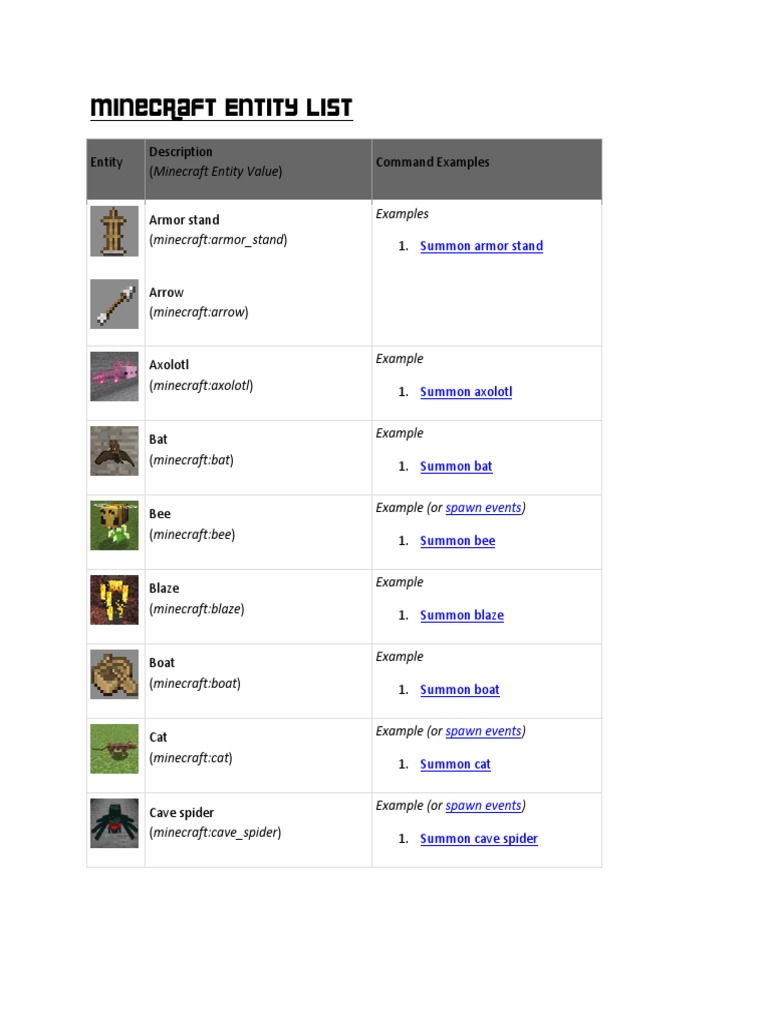Select the pink Axolotl image

pyautogui.click(x=114, y=377)
